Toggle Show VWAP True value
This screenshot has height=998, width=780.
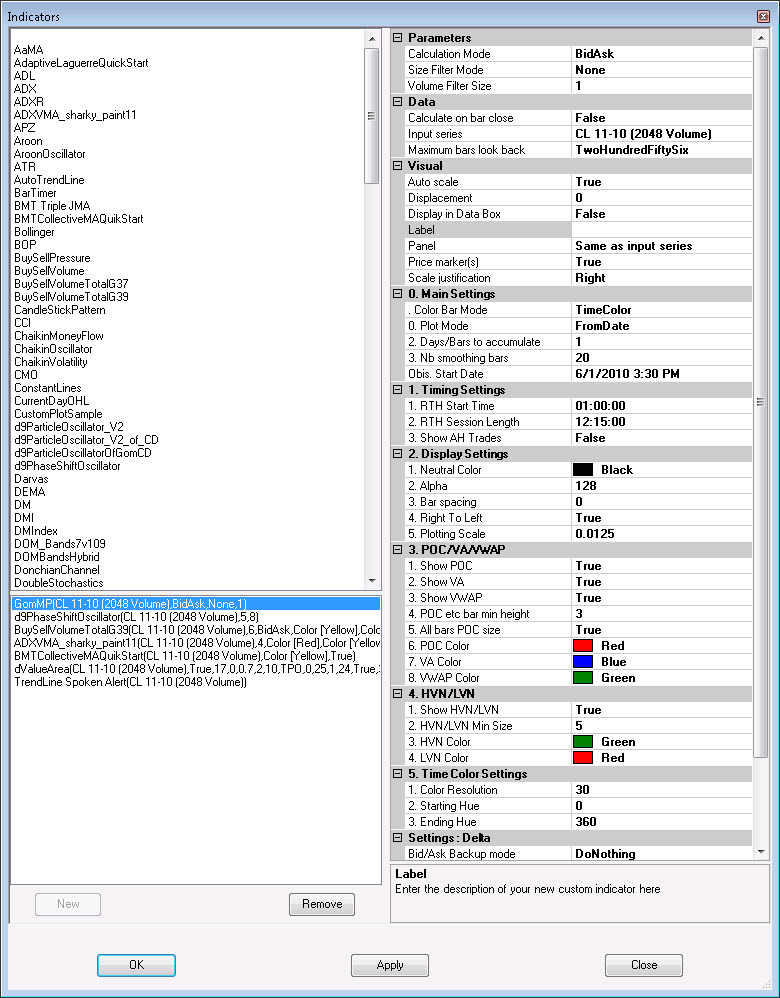coord(662,598)
